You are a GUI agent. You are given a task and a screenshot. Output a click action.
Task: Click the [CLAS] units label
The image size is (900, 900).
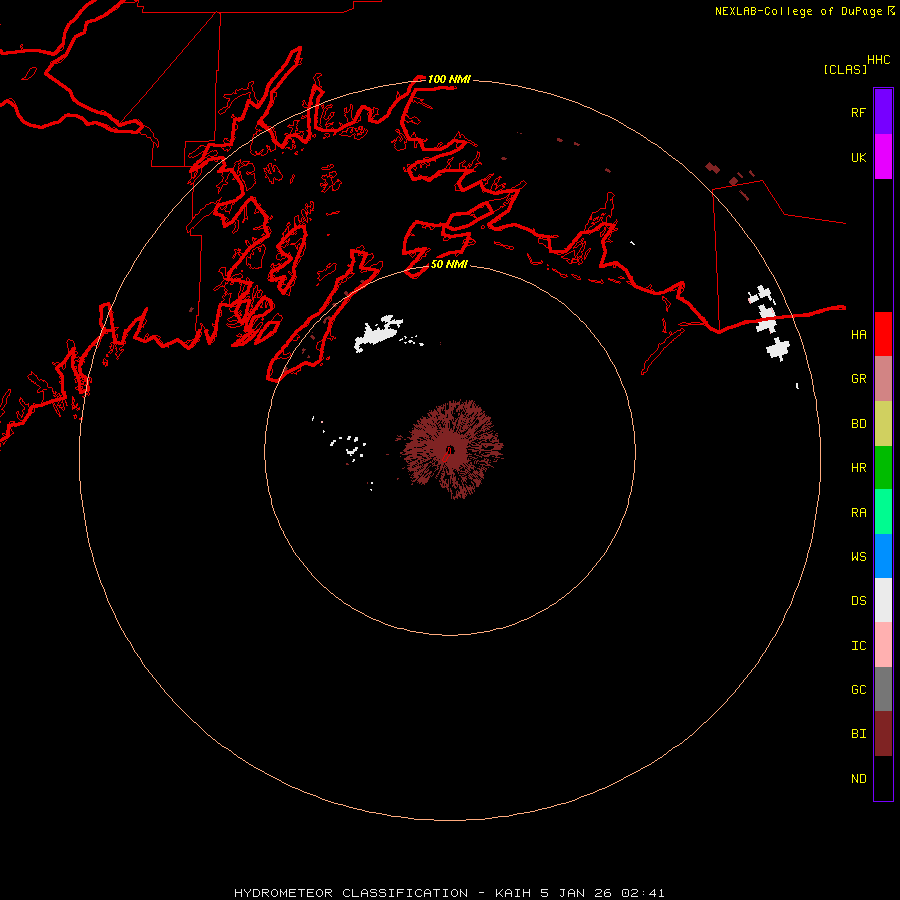pos(845,69)
